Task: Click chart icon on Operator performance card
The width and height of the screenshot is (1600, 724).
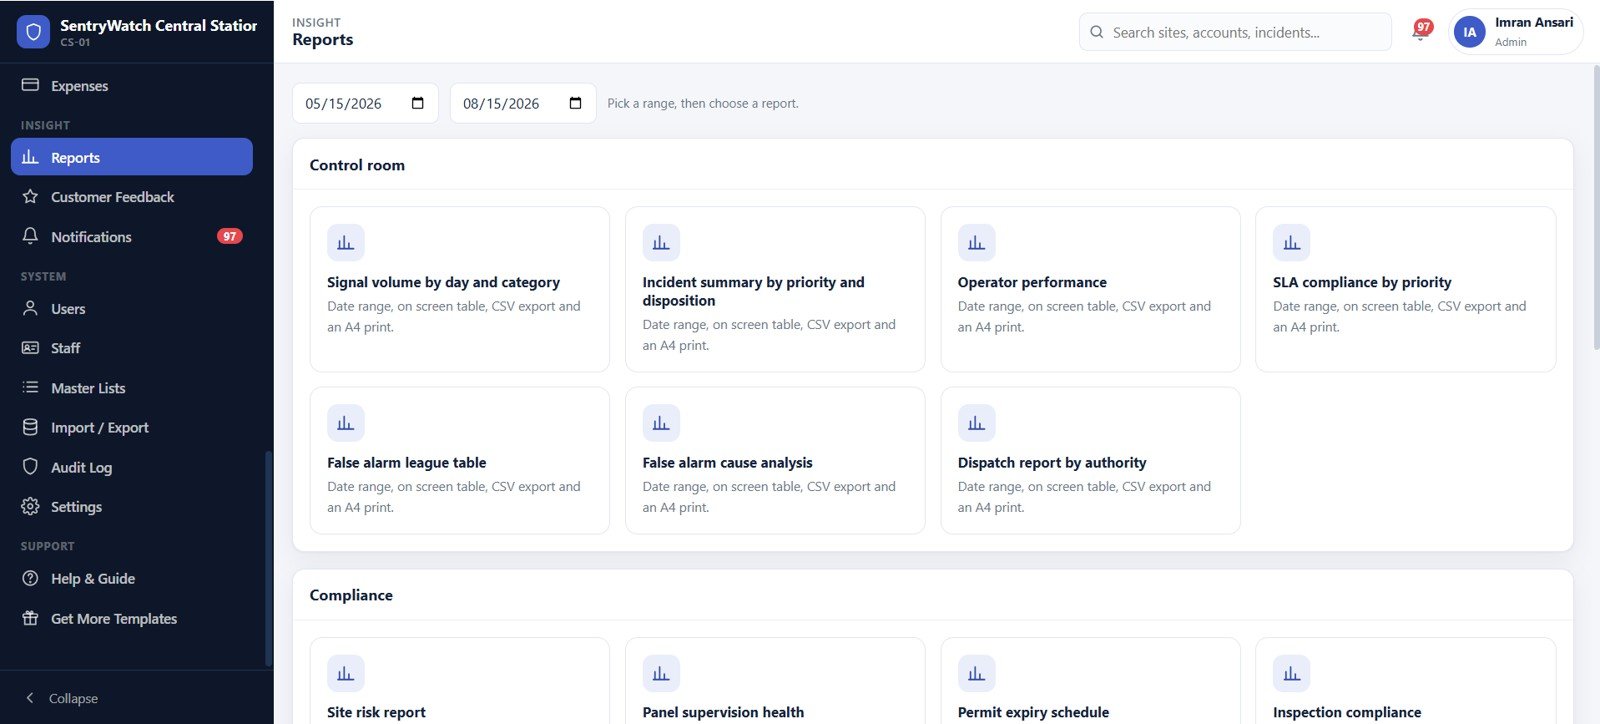Action: (977, 243)
